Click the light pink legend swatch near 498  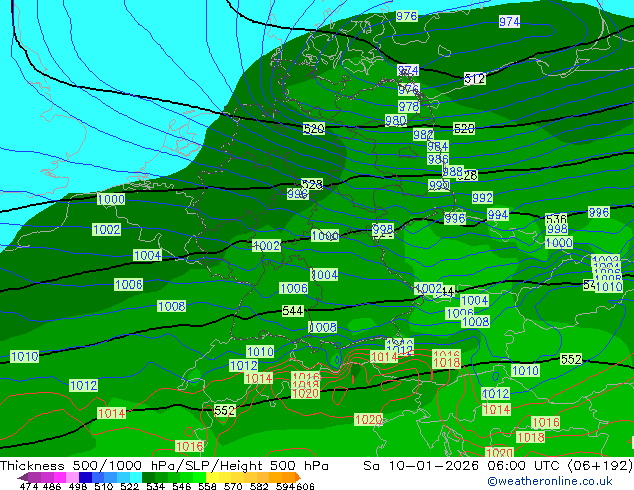72,477
